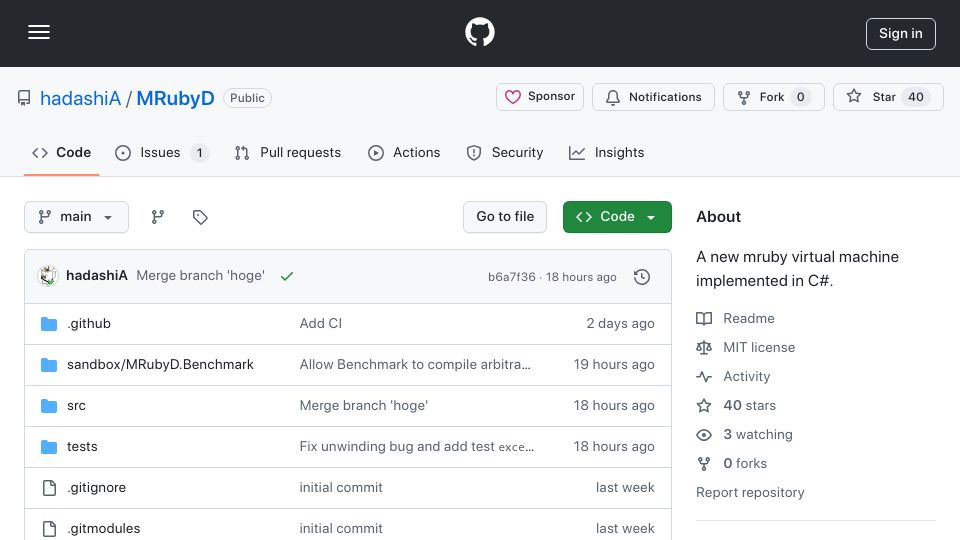Screen dimensions: 960x540
Task: Open the .gitmodules file
Action: pos(103,528)
